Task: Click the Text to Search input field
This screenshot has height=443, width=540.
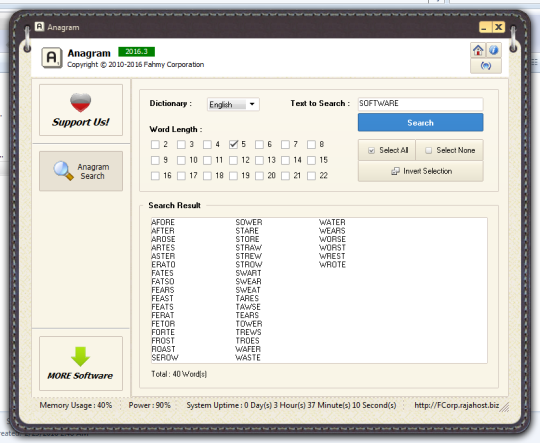Action: (x=420, y=104)
